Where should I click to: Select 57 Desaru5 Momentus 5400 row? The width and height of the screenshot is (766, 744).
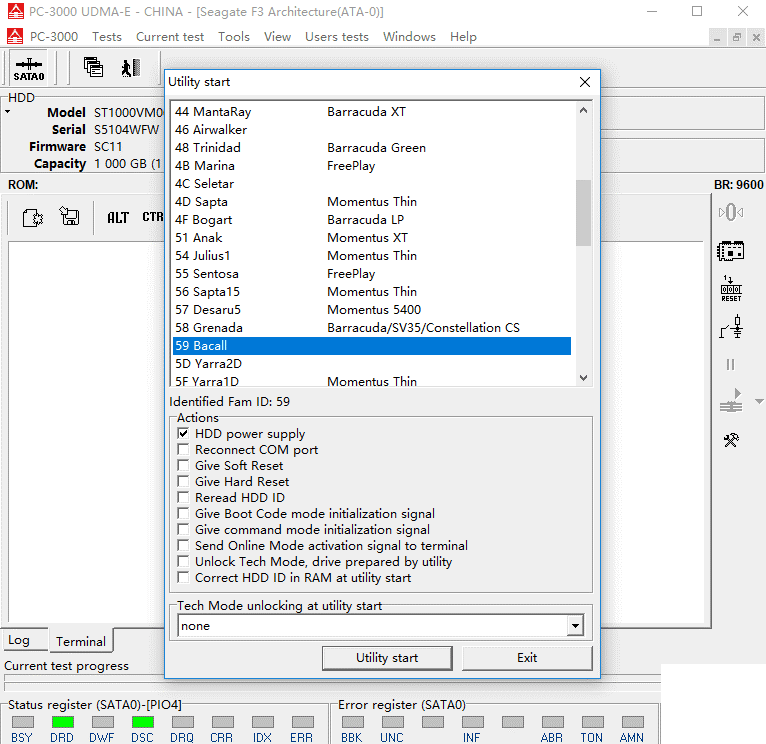pyautogui.click(x=372, y=310)
